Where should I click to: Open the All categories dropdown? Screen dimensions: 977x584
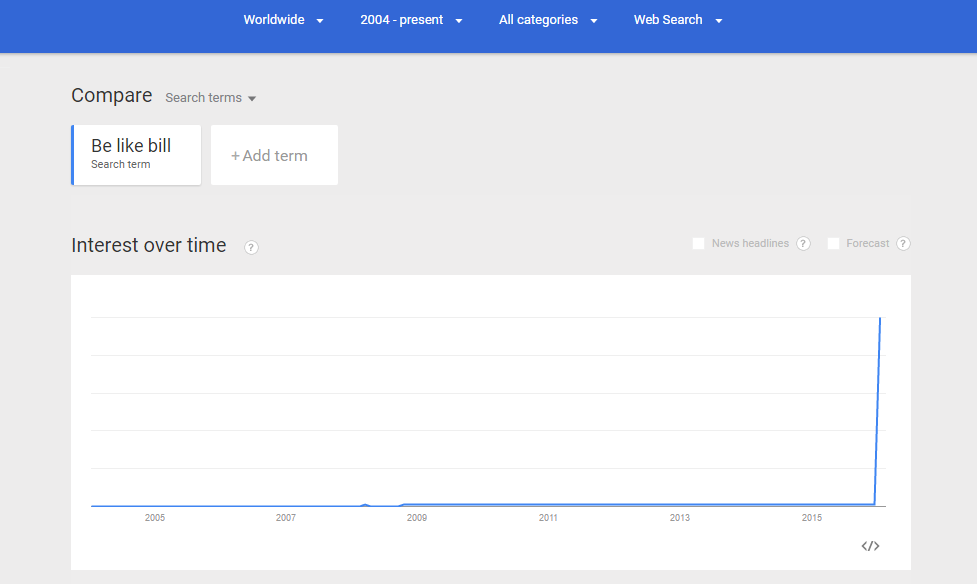pos(548,20)
